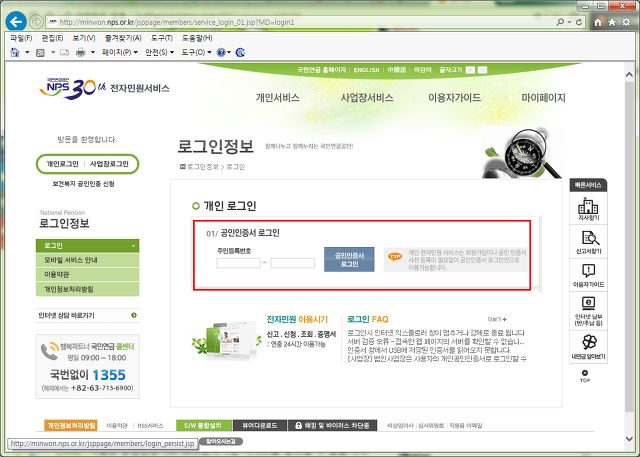Click the 국민연금 홈페이지 top link
Viewport: 640px width, 457px height.
pos(322,70)
